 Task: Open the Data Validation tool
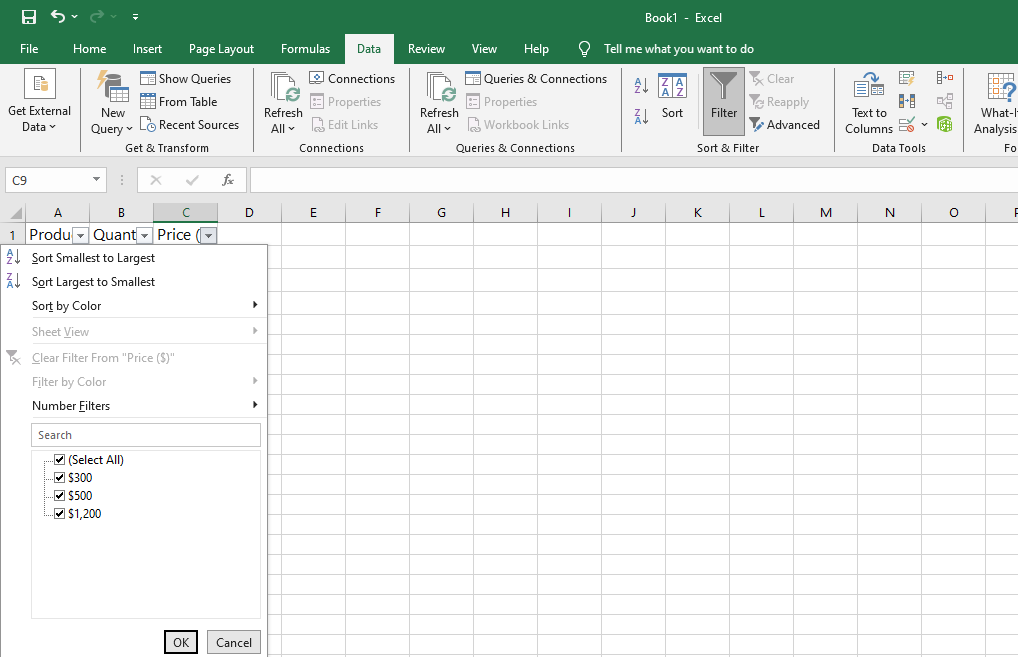tap(905, 124)
